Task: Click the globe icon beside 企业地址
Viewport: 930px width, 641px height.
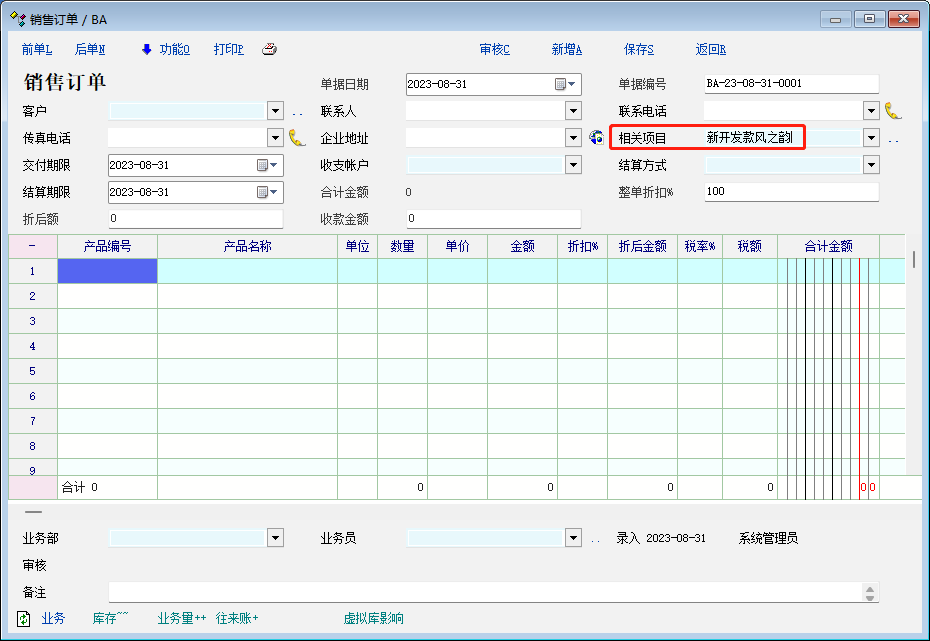Action: coord(597,138)
